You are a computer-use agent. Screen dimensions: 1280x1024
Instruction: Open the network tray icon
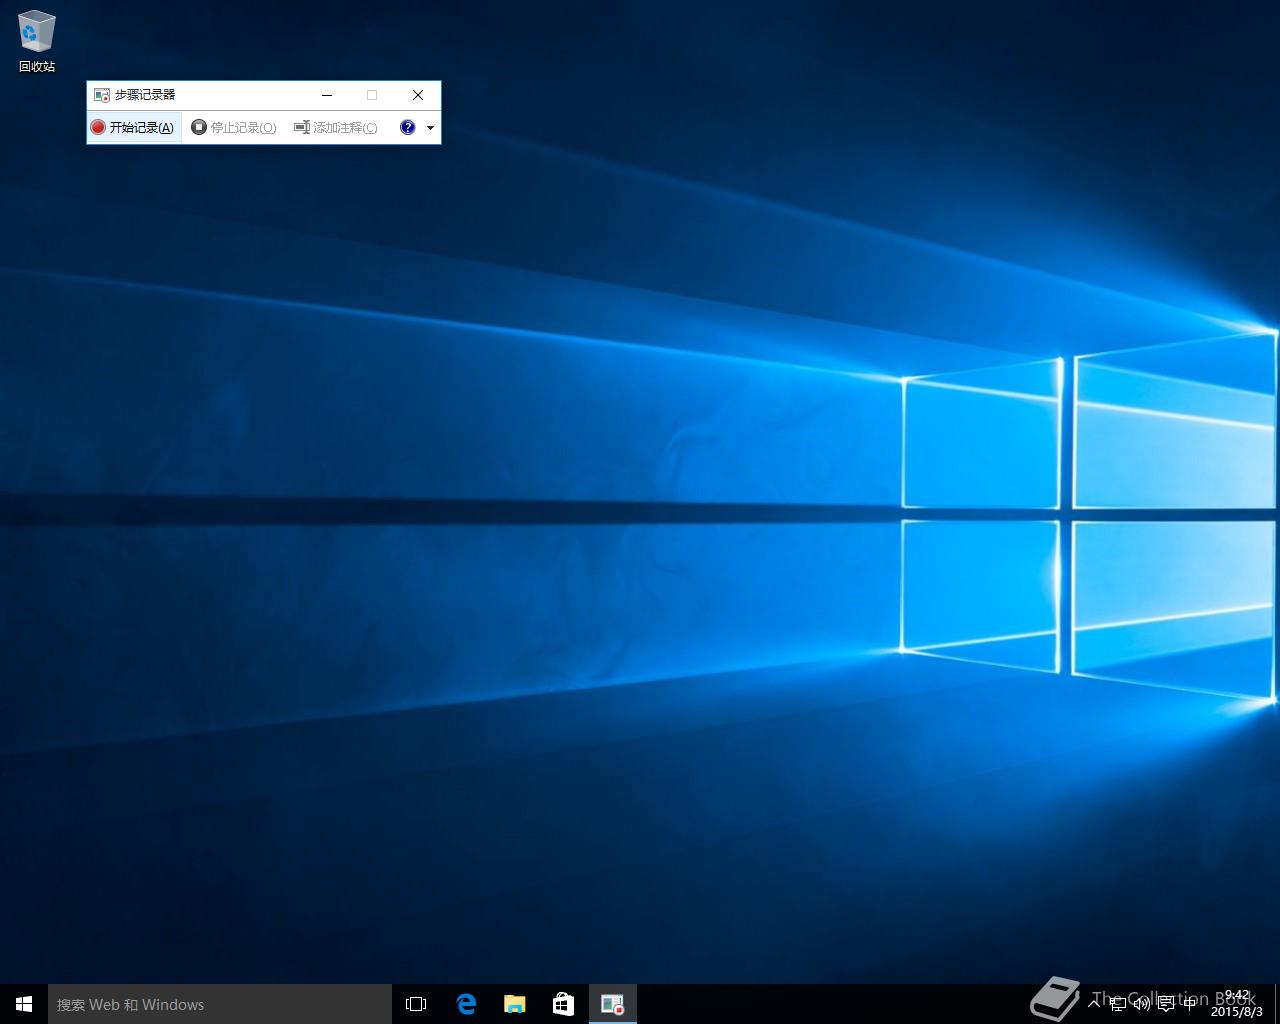coord(1118,1004)
